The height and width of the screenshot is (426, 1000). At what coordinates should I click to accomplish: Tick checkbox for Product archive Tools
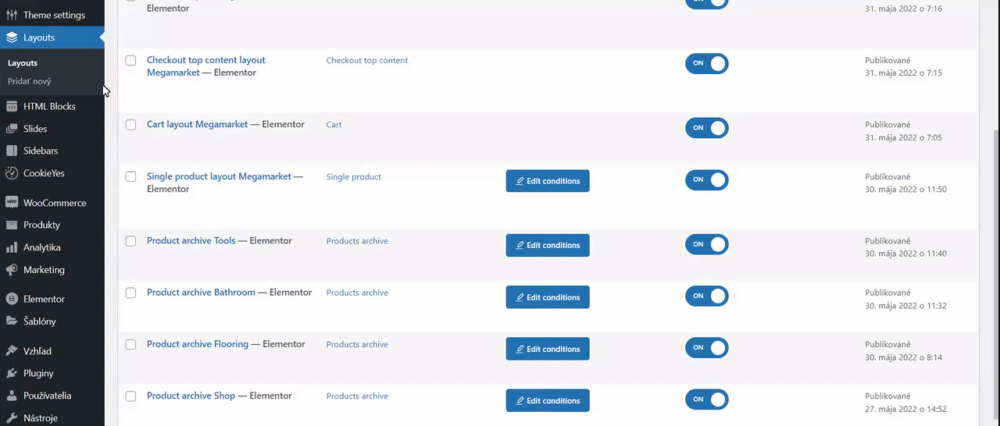(131, 241)
